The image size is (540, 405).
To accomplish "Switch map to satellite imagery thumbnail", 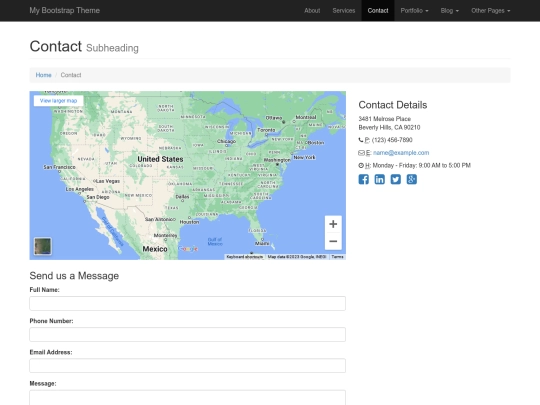I will pyautogui.click(x=43, y=246).
